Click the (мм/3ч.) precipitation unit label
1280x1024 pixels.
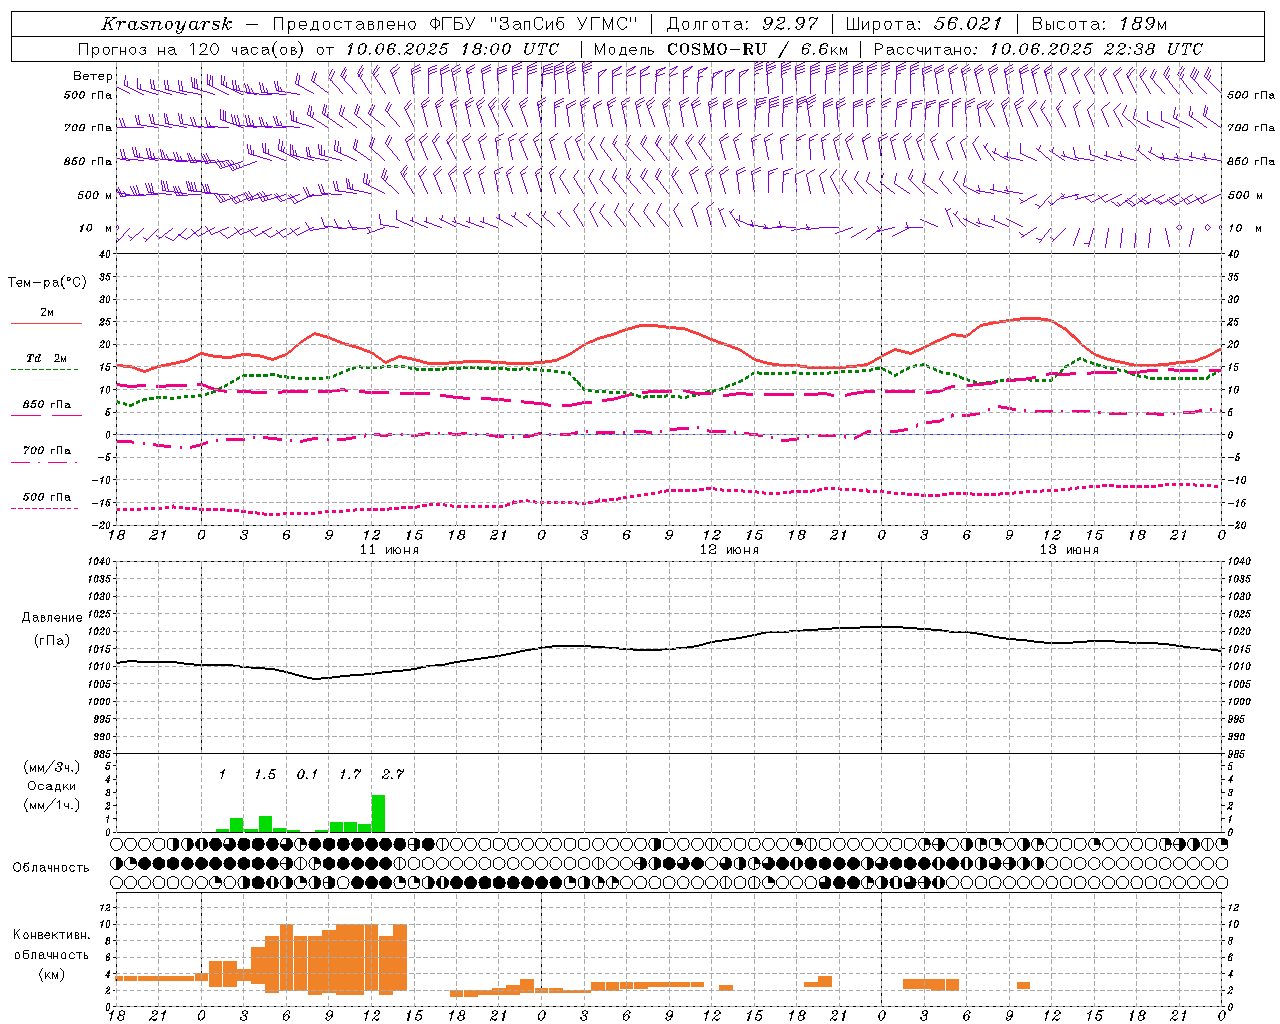(x=52, y=767)
